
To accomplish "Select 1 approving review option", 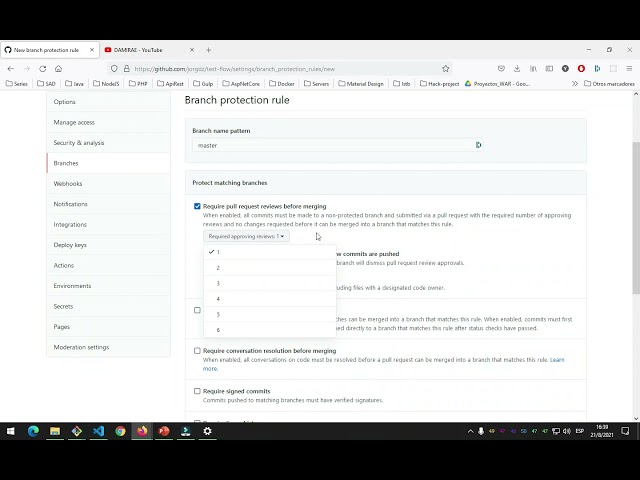I will [270, 252].
